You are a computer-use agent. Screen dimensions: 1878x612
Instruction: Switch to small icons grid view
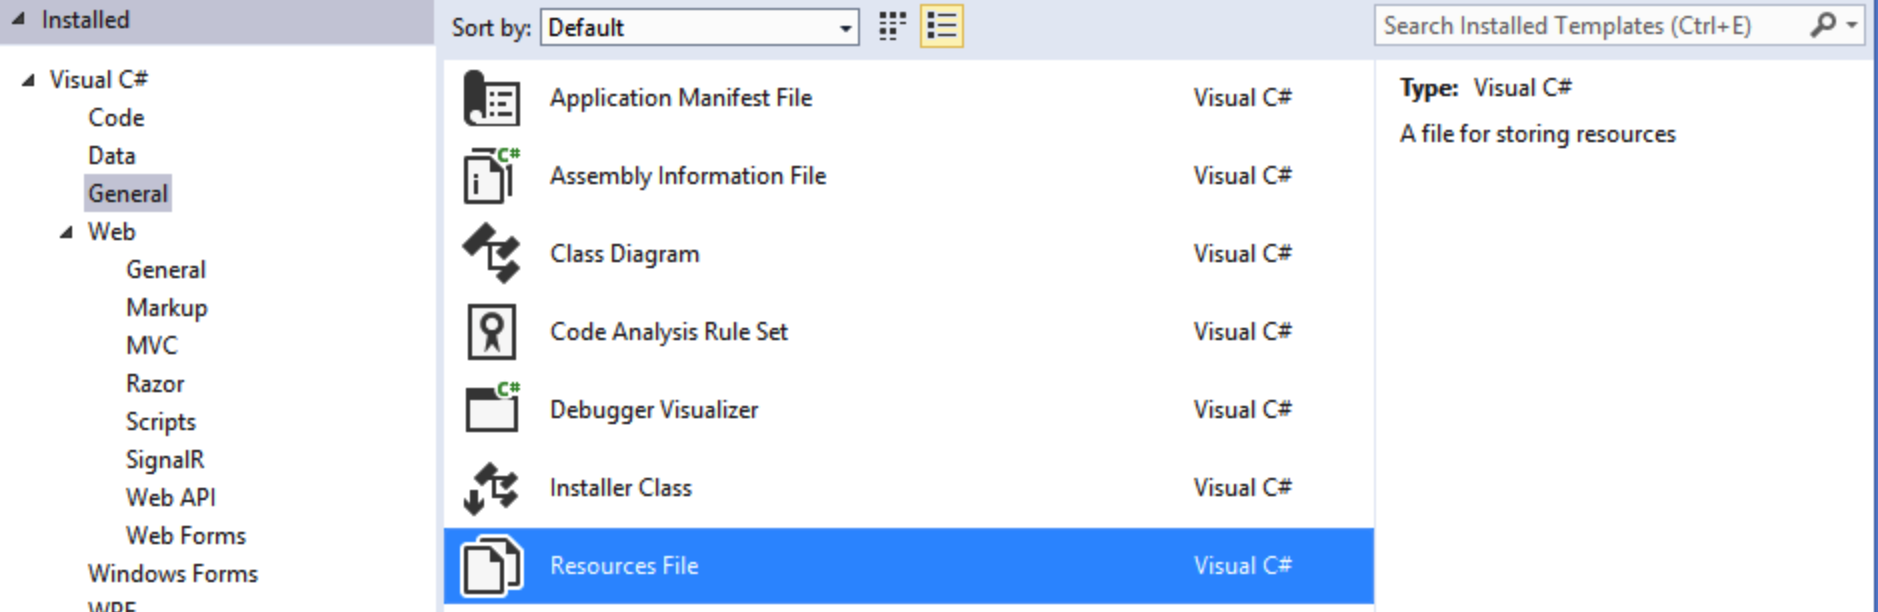[892, 27]
